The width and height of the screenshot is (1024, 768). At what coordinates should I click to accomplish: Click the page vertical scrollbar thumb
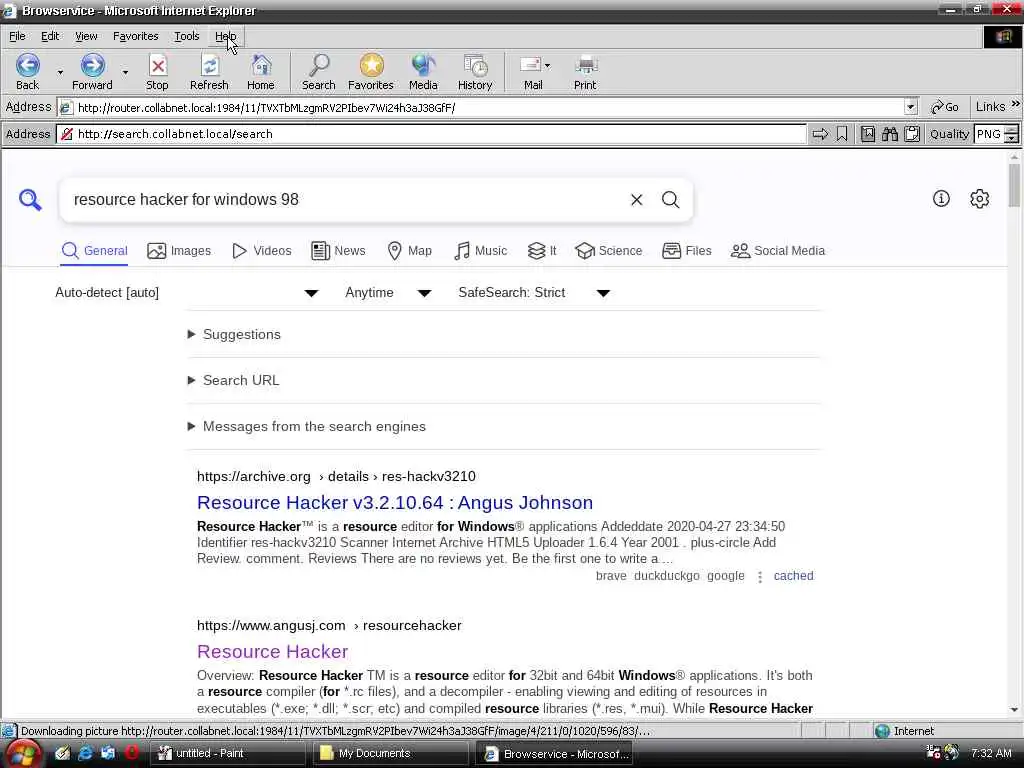pos(1014,185)
